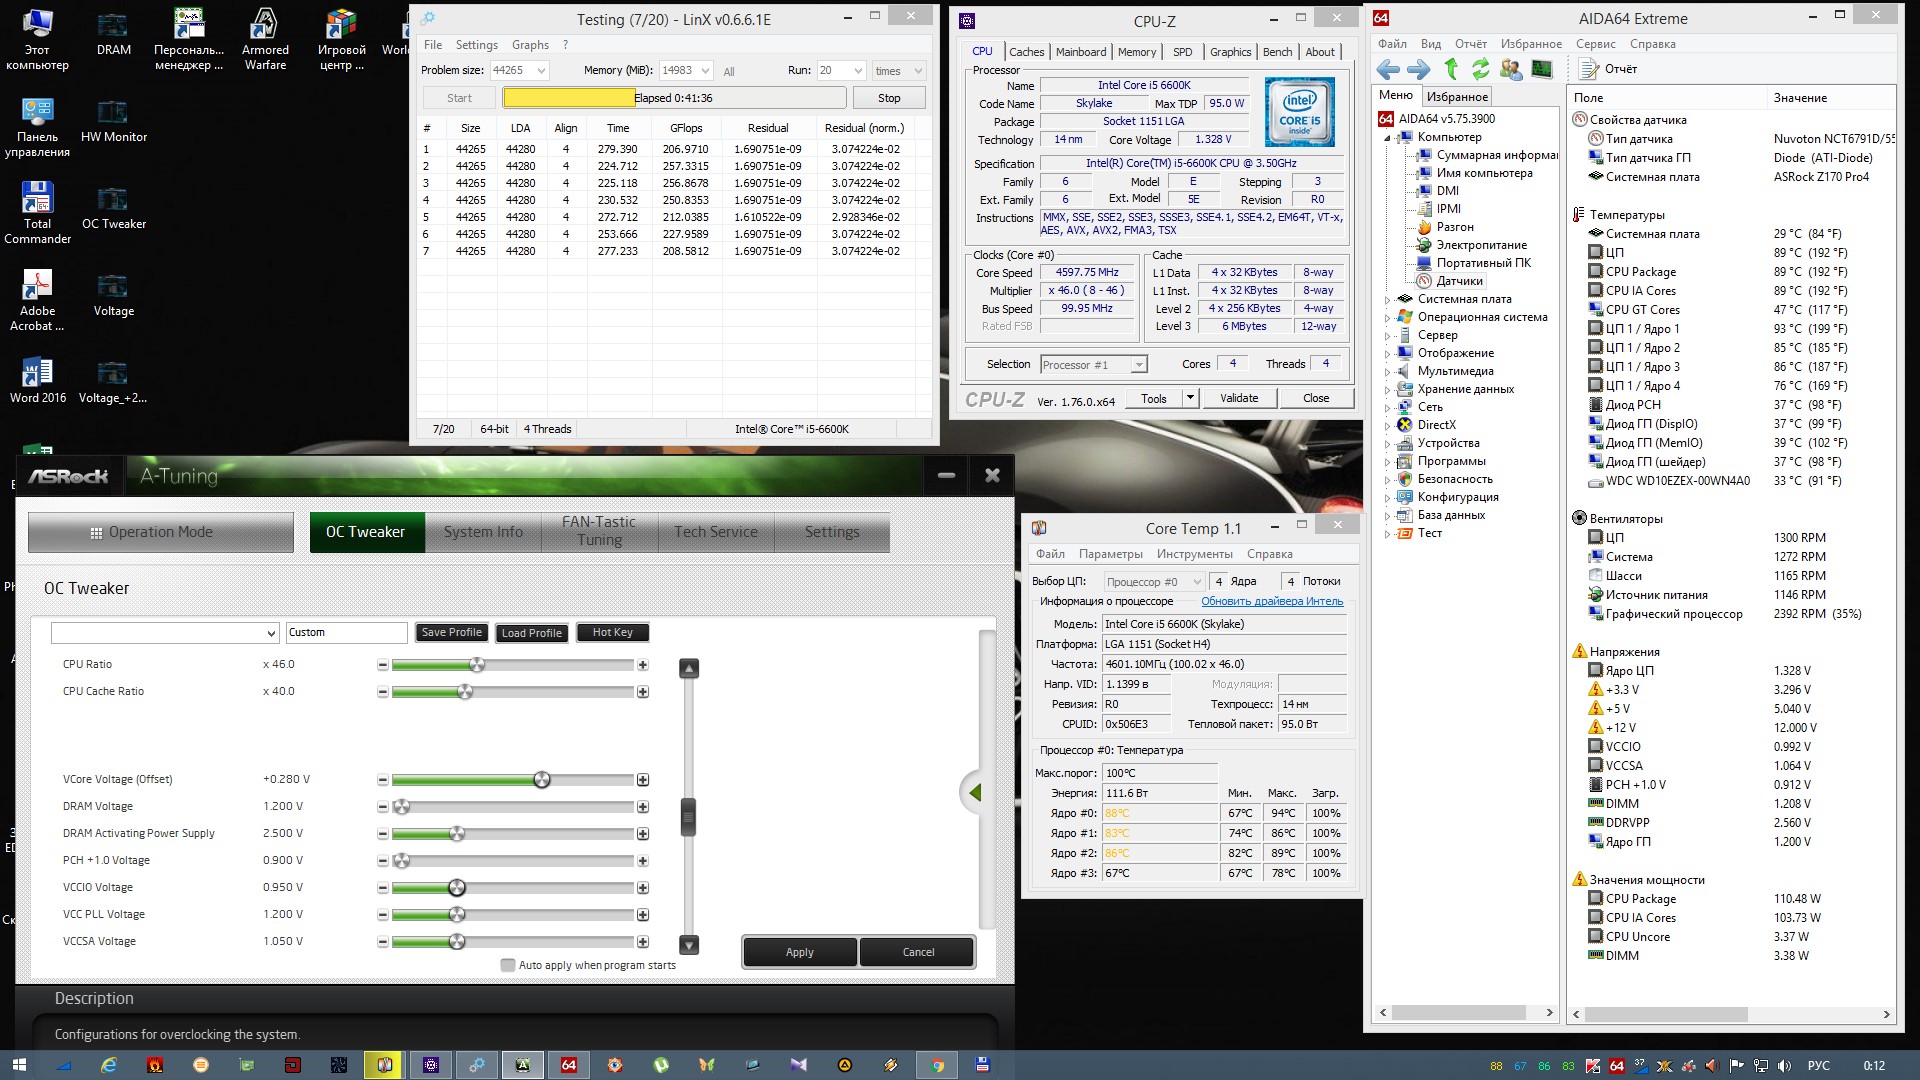
Task: Click the CPU Cache Ratio slider handle
Action: tap(465, 692)
